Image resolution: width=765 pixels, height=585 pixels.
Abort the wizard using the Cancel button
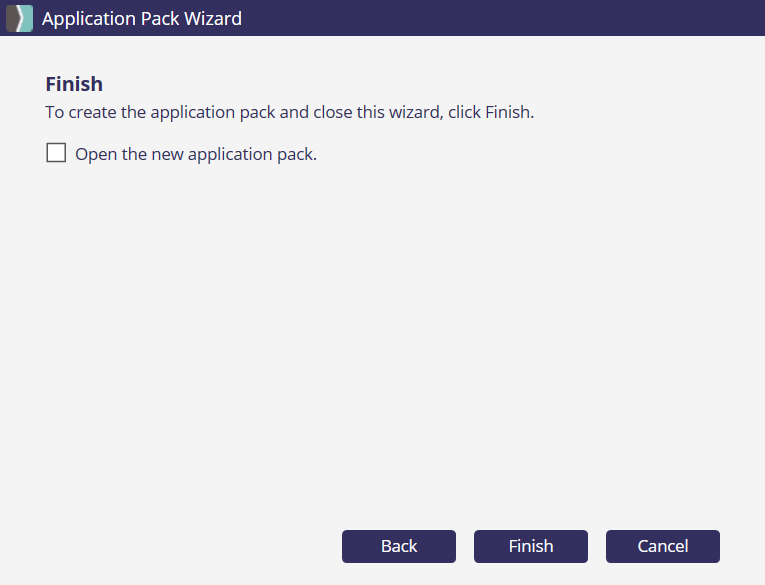(x=662, y=546)
